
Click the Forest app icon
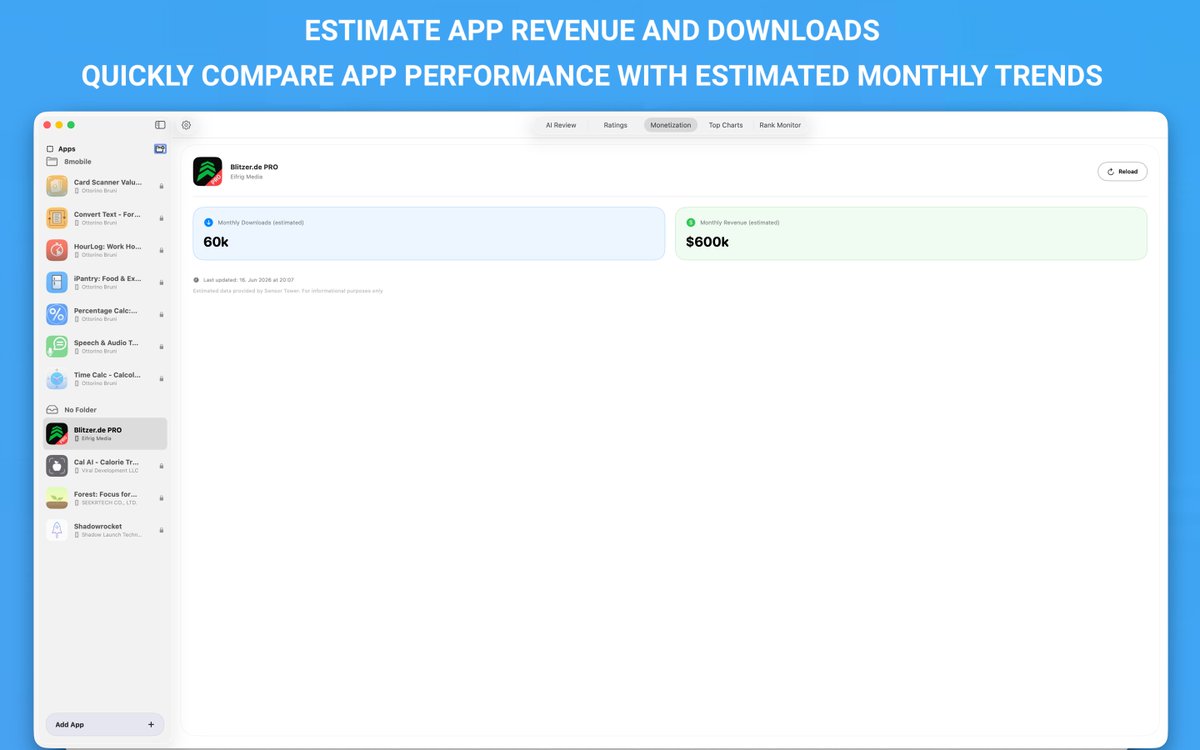coord(57,498)
